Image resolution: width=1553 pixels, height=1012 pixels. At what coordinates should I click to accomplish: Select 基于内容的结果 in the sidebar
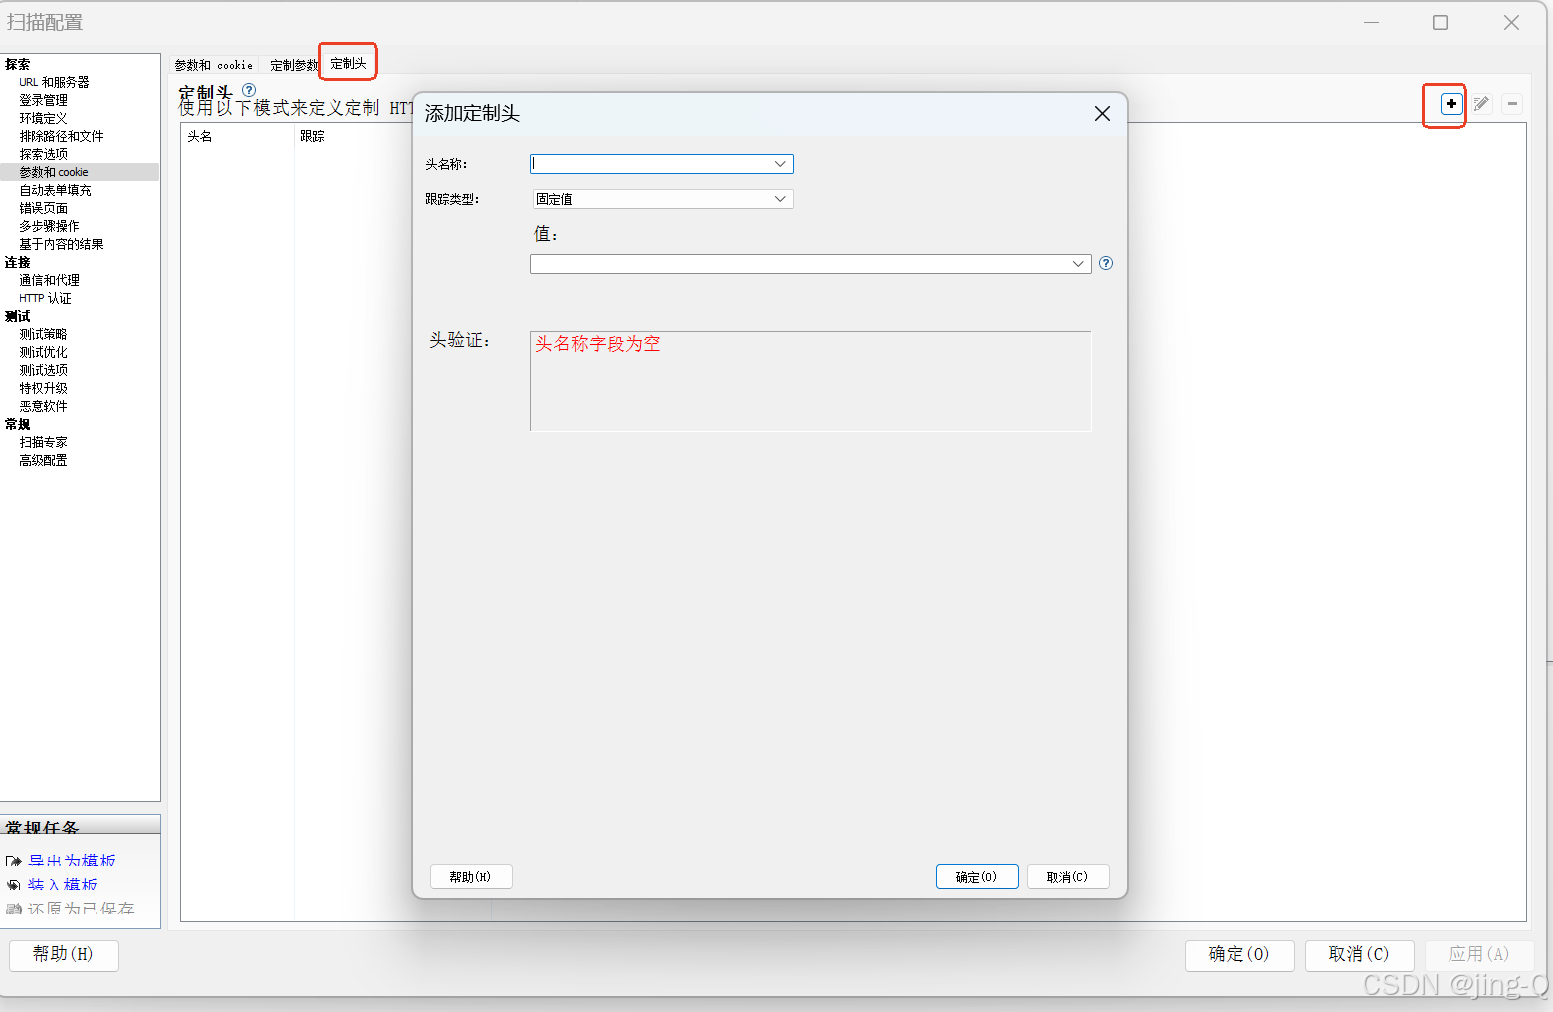coord(62,244)
